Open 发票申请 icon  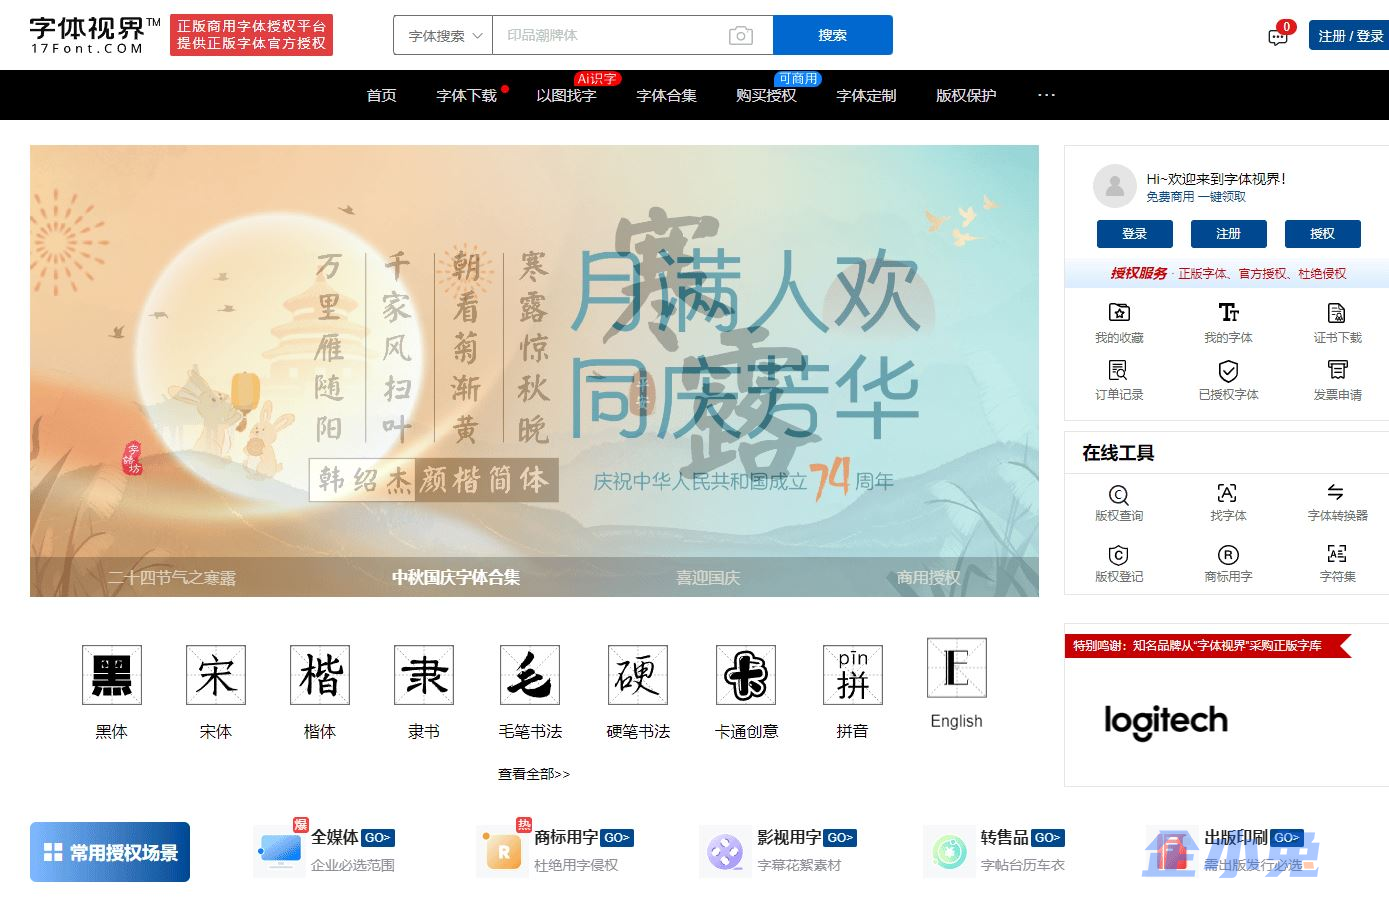coord(1337,370)
